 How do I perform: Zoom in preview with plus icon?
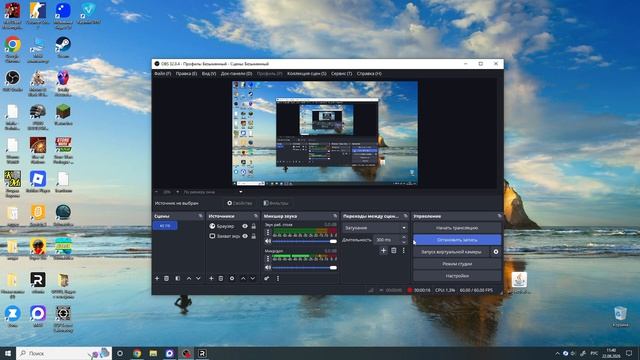(x=178, y=192)
